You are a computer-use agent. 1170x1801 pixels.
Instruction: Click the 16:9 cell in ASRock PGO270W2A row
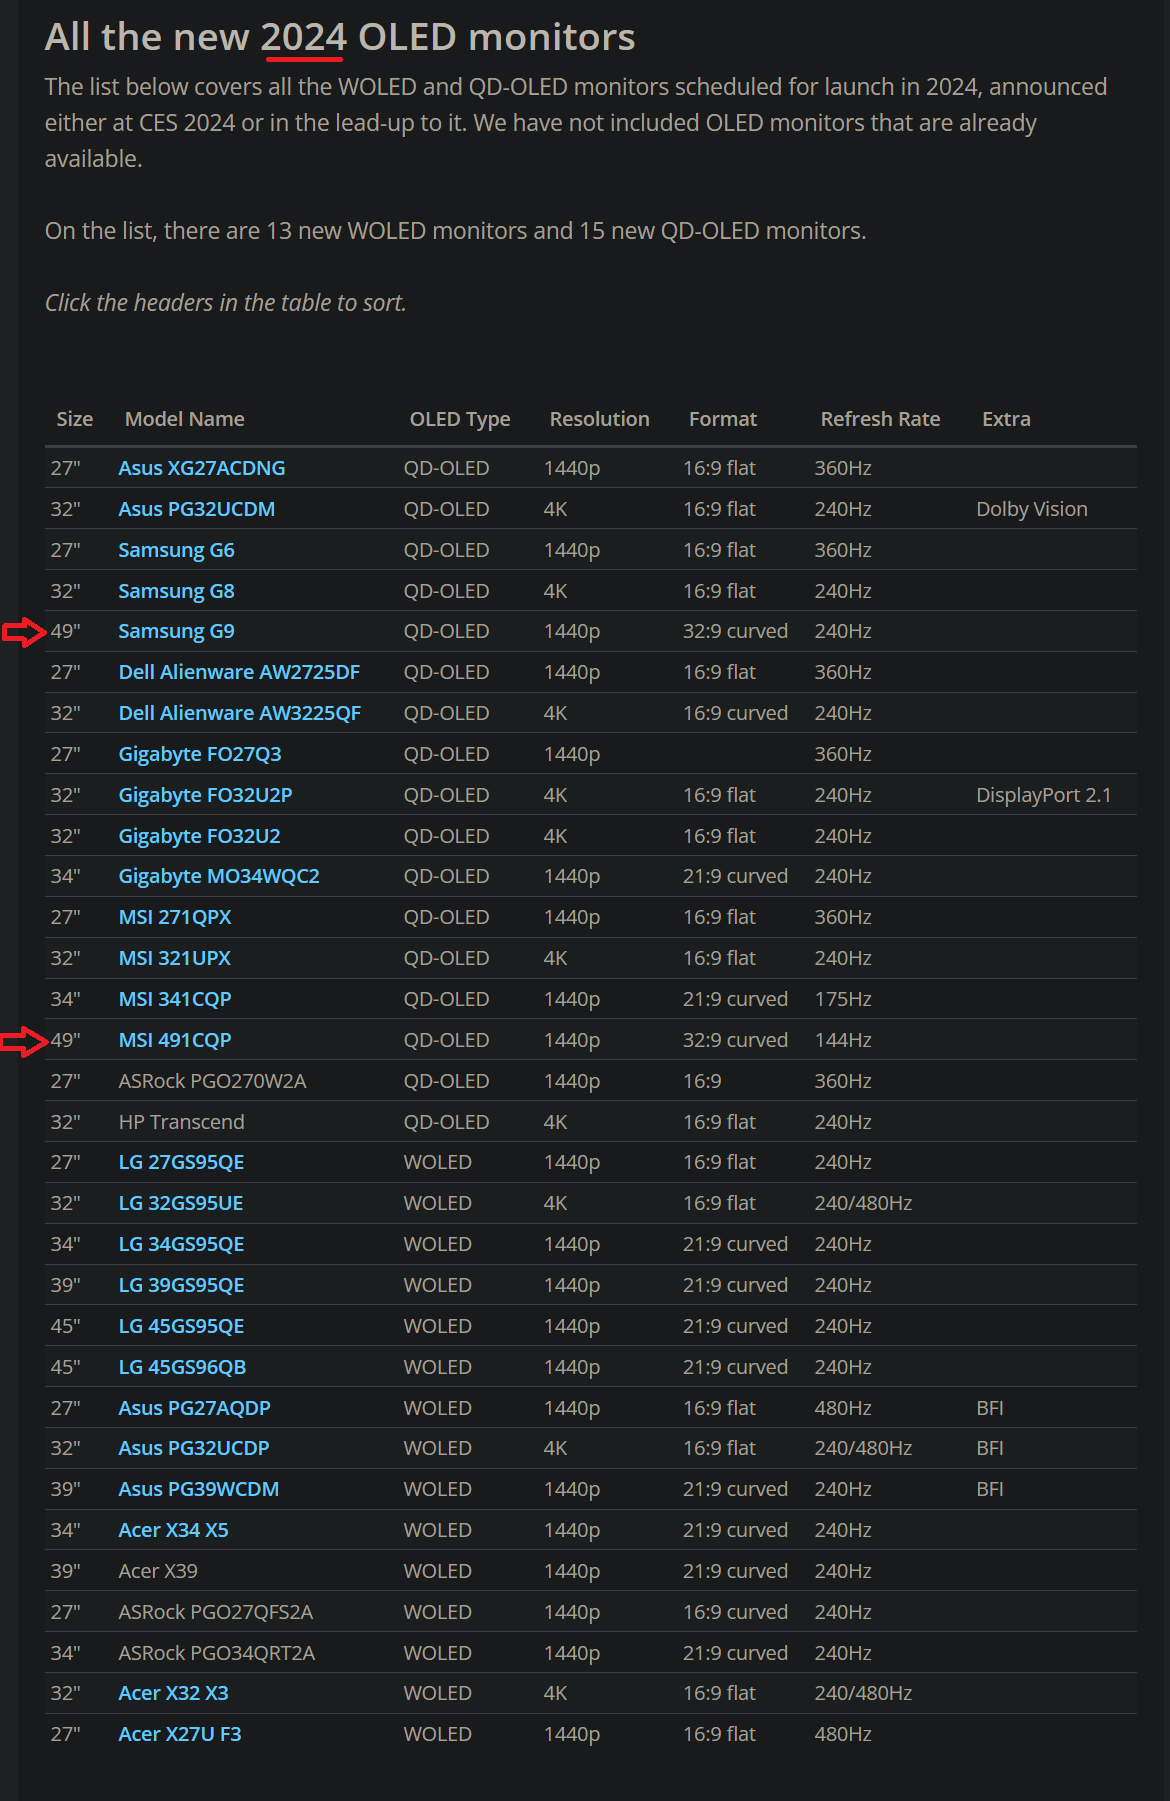click(x=702, y=1081)
